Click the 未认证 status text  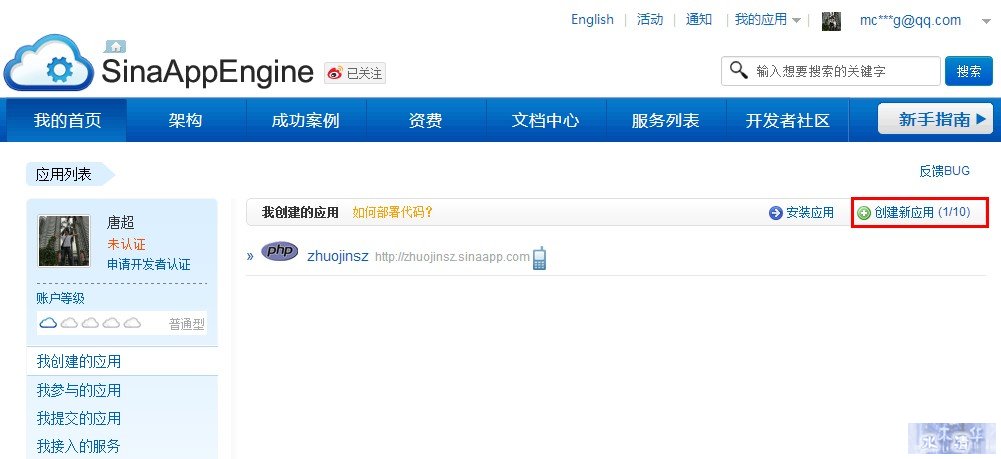126,244
